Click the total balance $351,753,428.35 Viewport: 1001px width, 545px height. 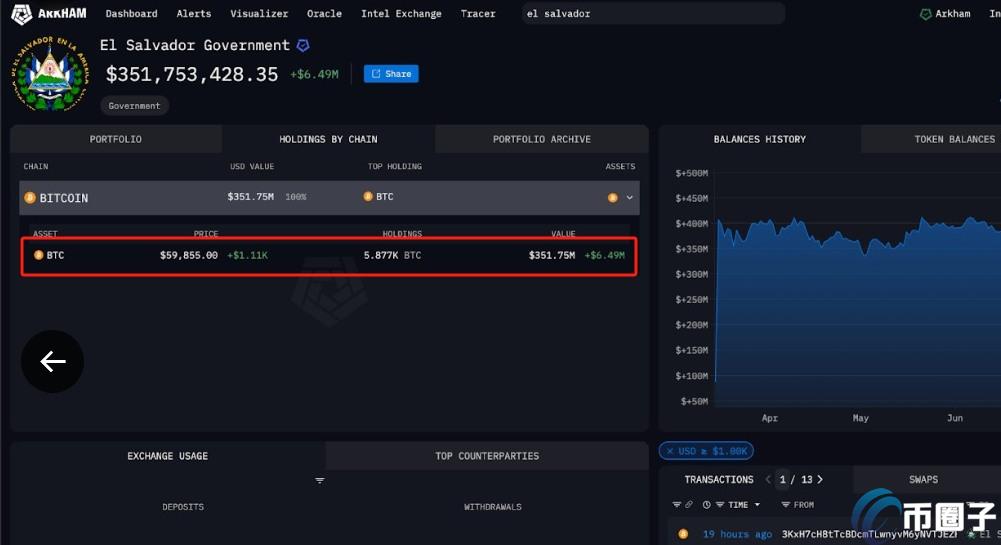click(x=192, y=75)
